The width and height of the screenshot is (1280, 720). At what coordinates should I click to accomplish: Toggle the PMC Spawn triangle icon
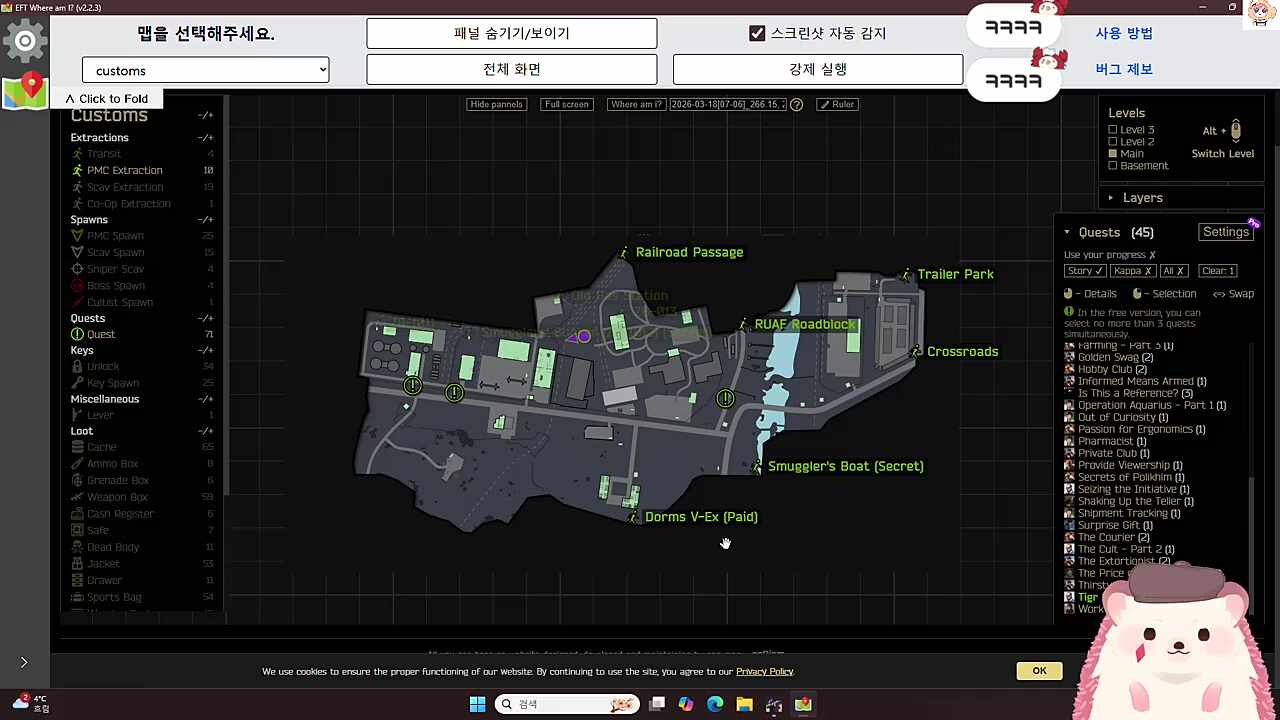(77, 236)
